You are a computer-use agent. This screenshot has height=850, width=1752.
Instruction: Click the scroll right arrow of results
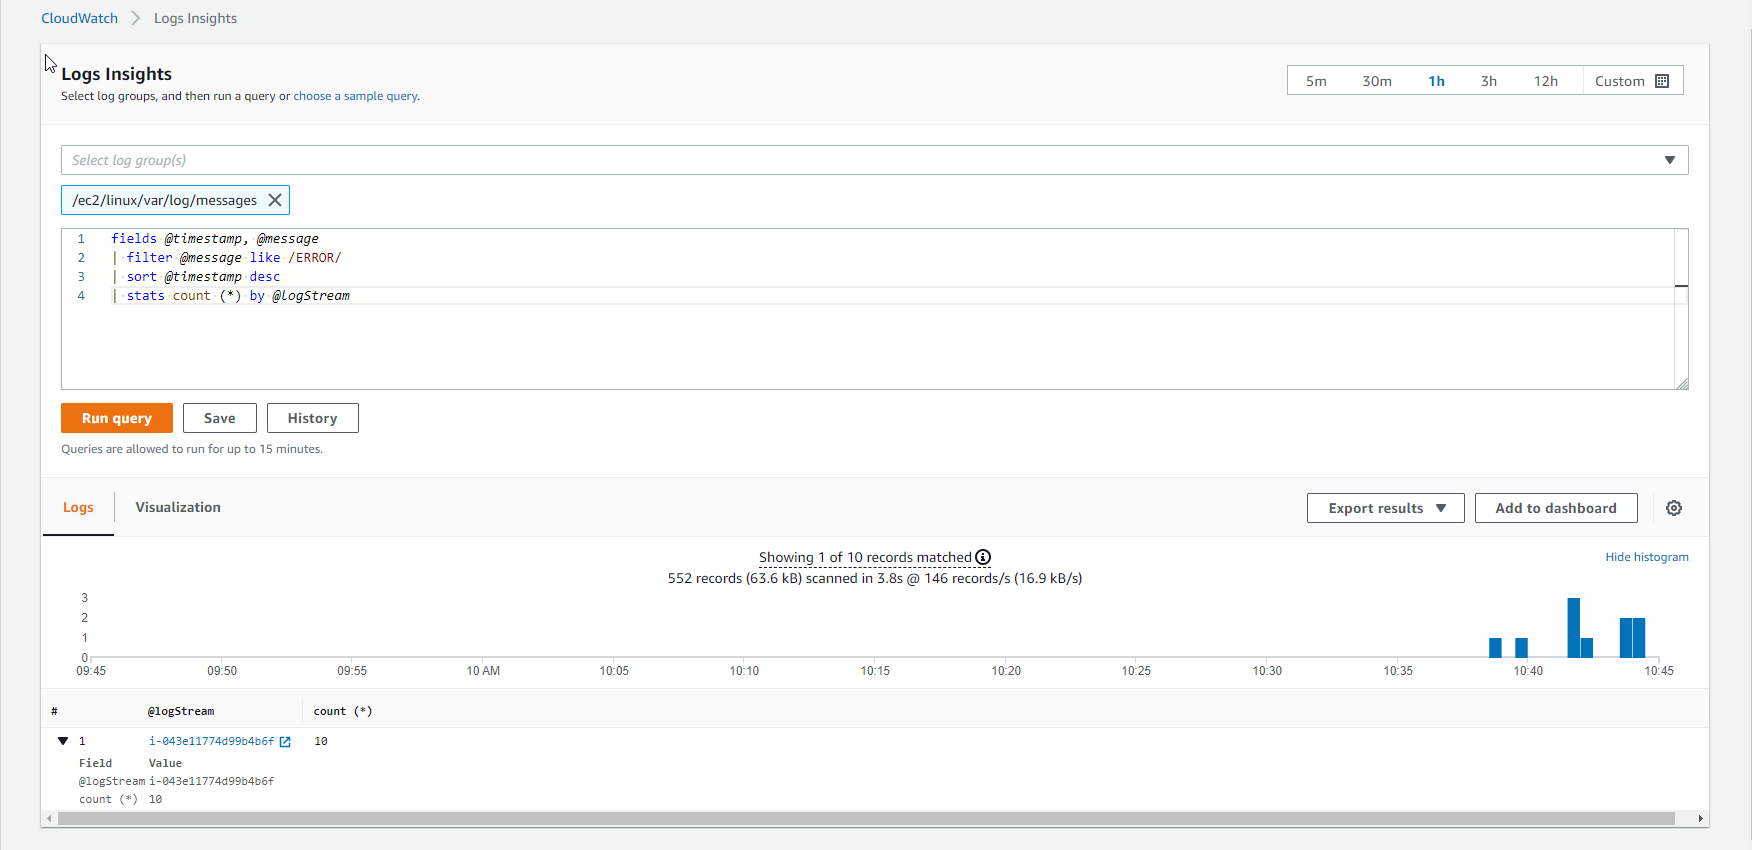pos(1700,818)
